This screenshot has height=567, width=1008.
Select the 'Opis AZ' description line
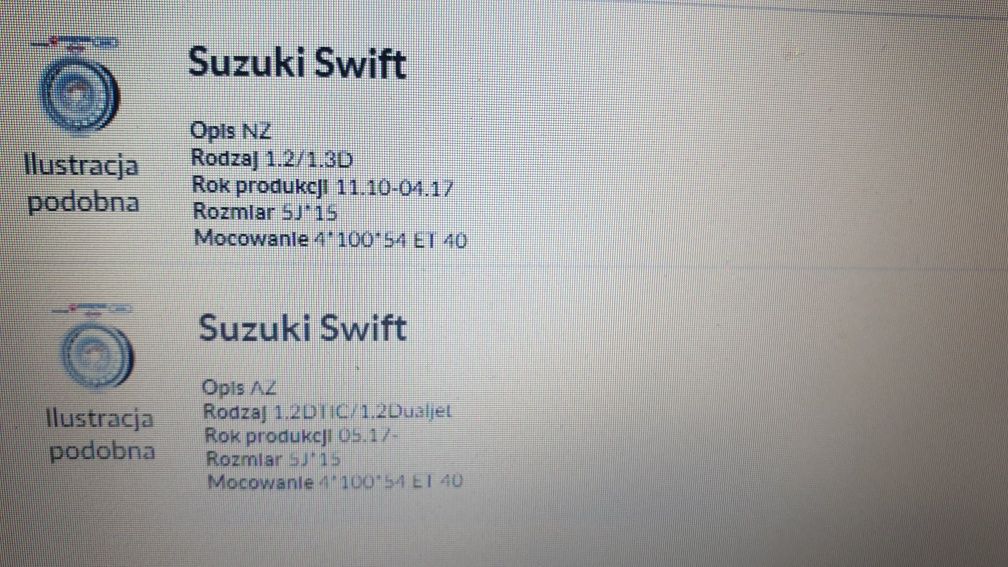click(238, 387)
